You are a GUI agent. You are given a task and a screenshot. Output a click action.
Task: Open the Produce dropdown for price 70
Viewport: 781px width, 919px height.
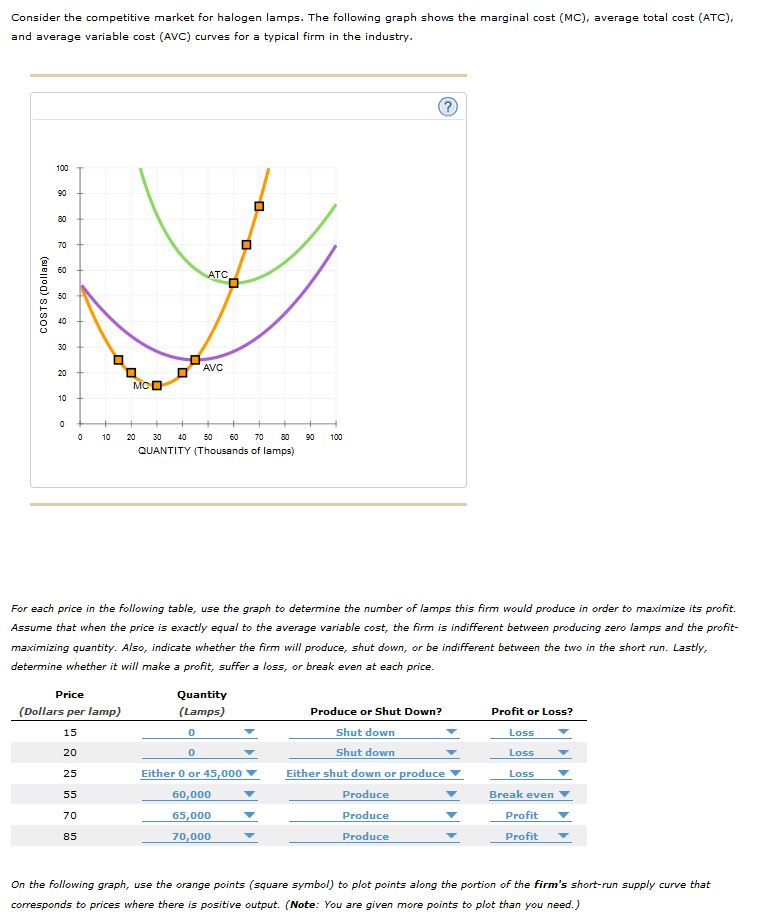coord(374,815)
